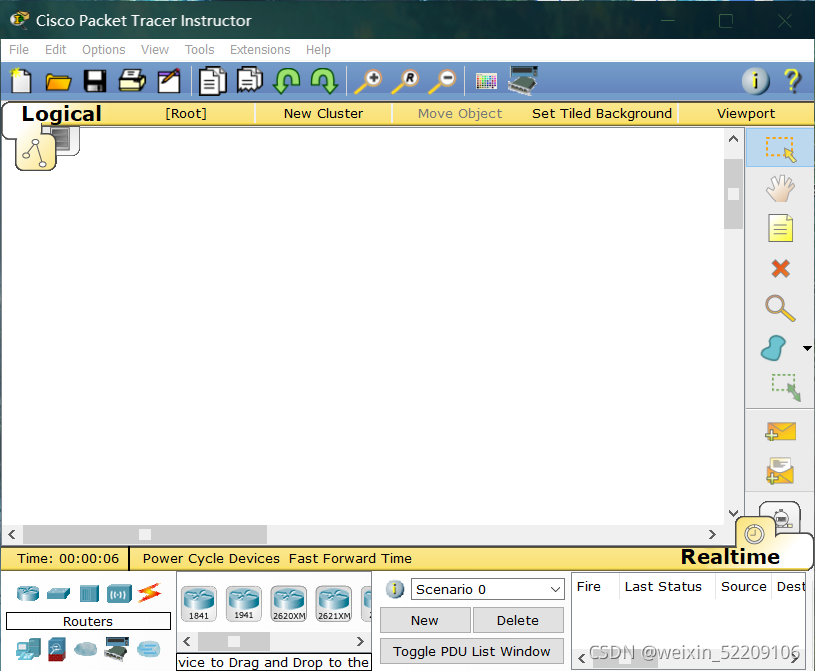815x671 pixels.
Task: Reset zoom with the R magnifier
Action: 405,82
